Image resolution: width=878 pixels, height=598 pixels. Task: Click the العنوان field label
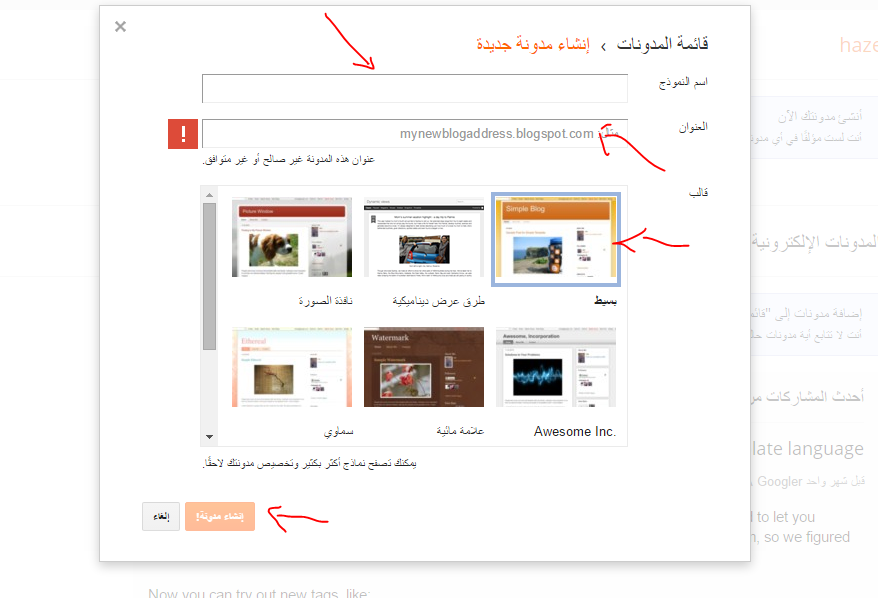[x=693, y=127]
